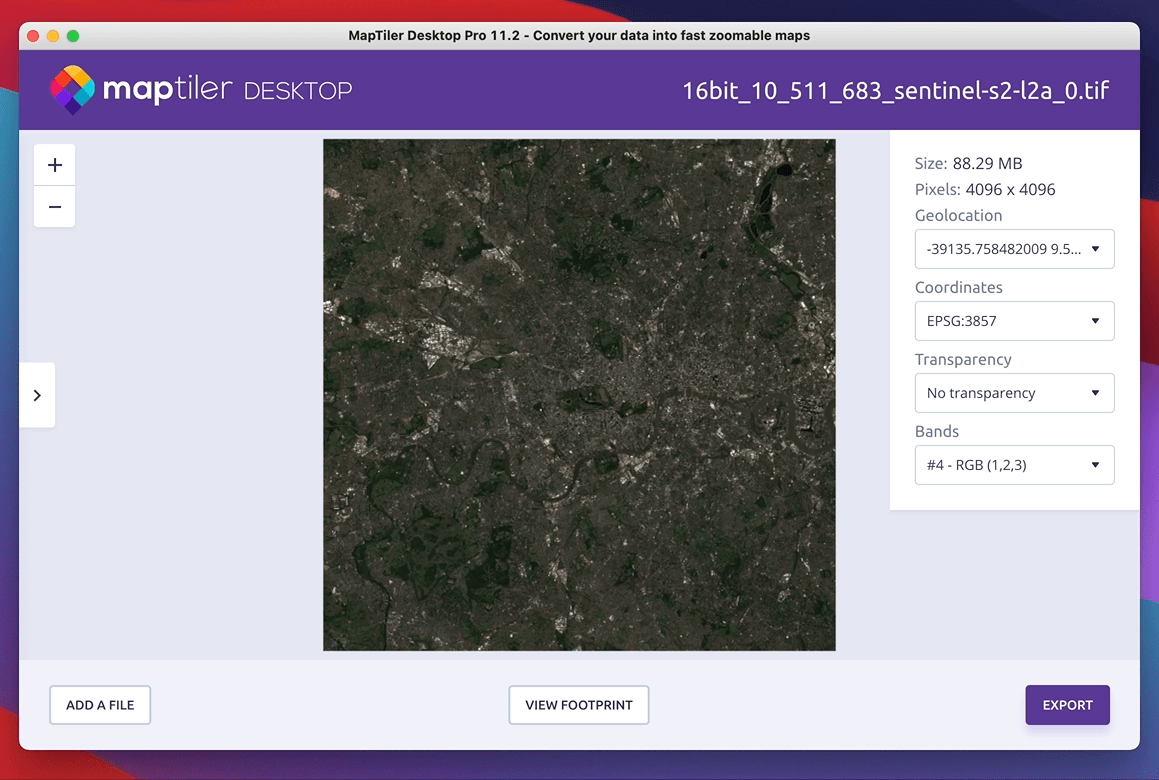Click the Pixels 4096 x 4096 text
The image size is (1159, 780).
point(984,190)
